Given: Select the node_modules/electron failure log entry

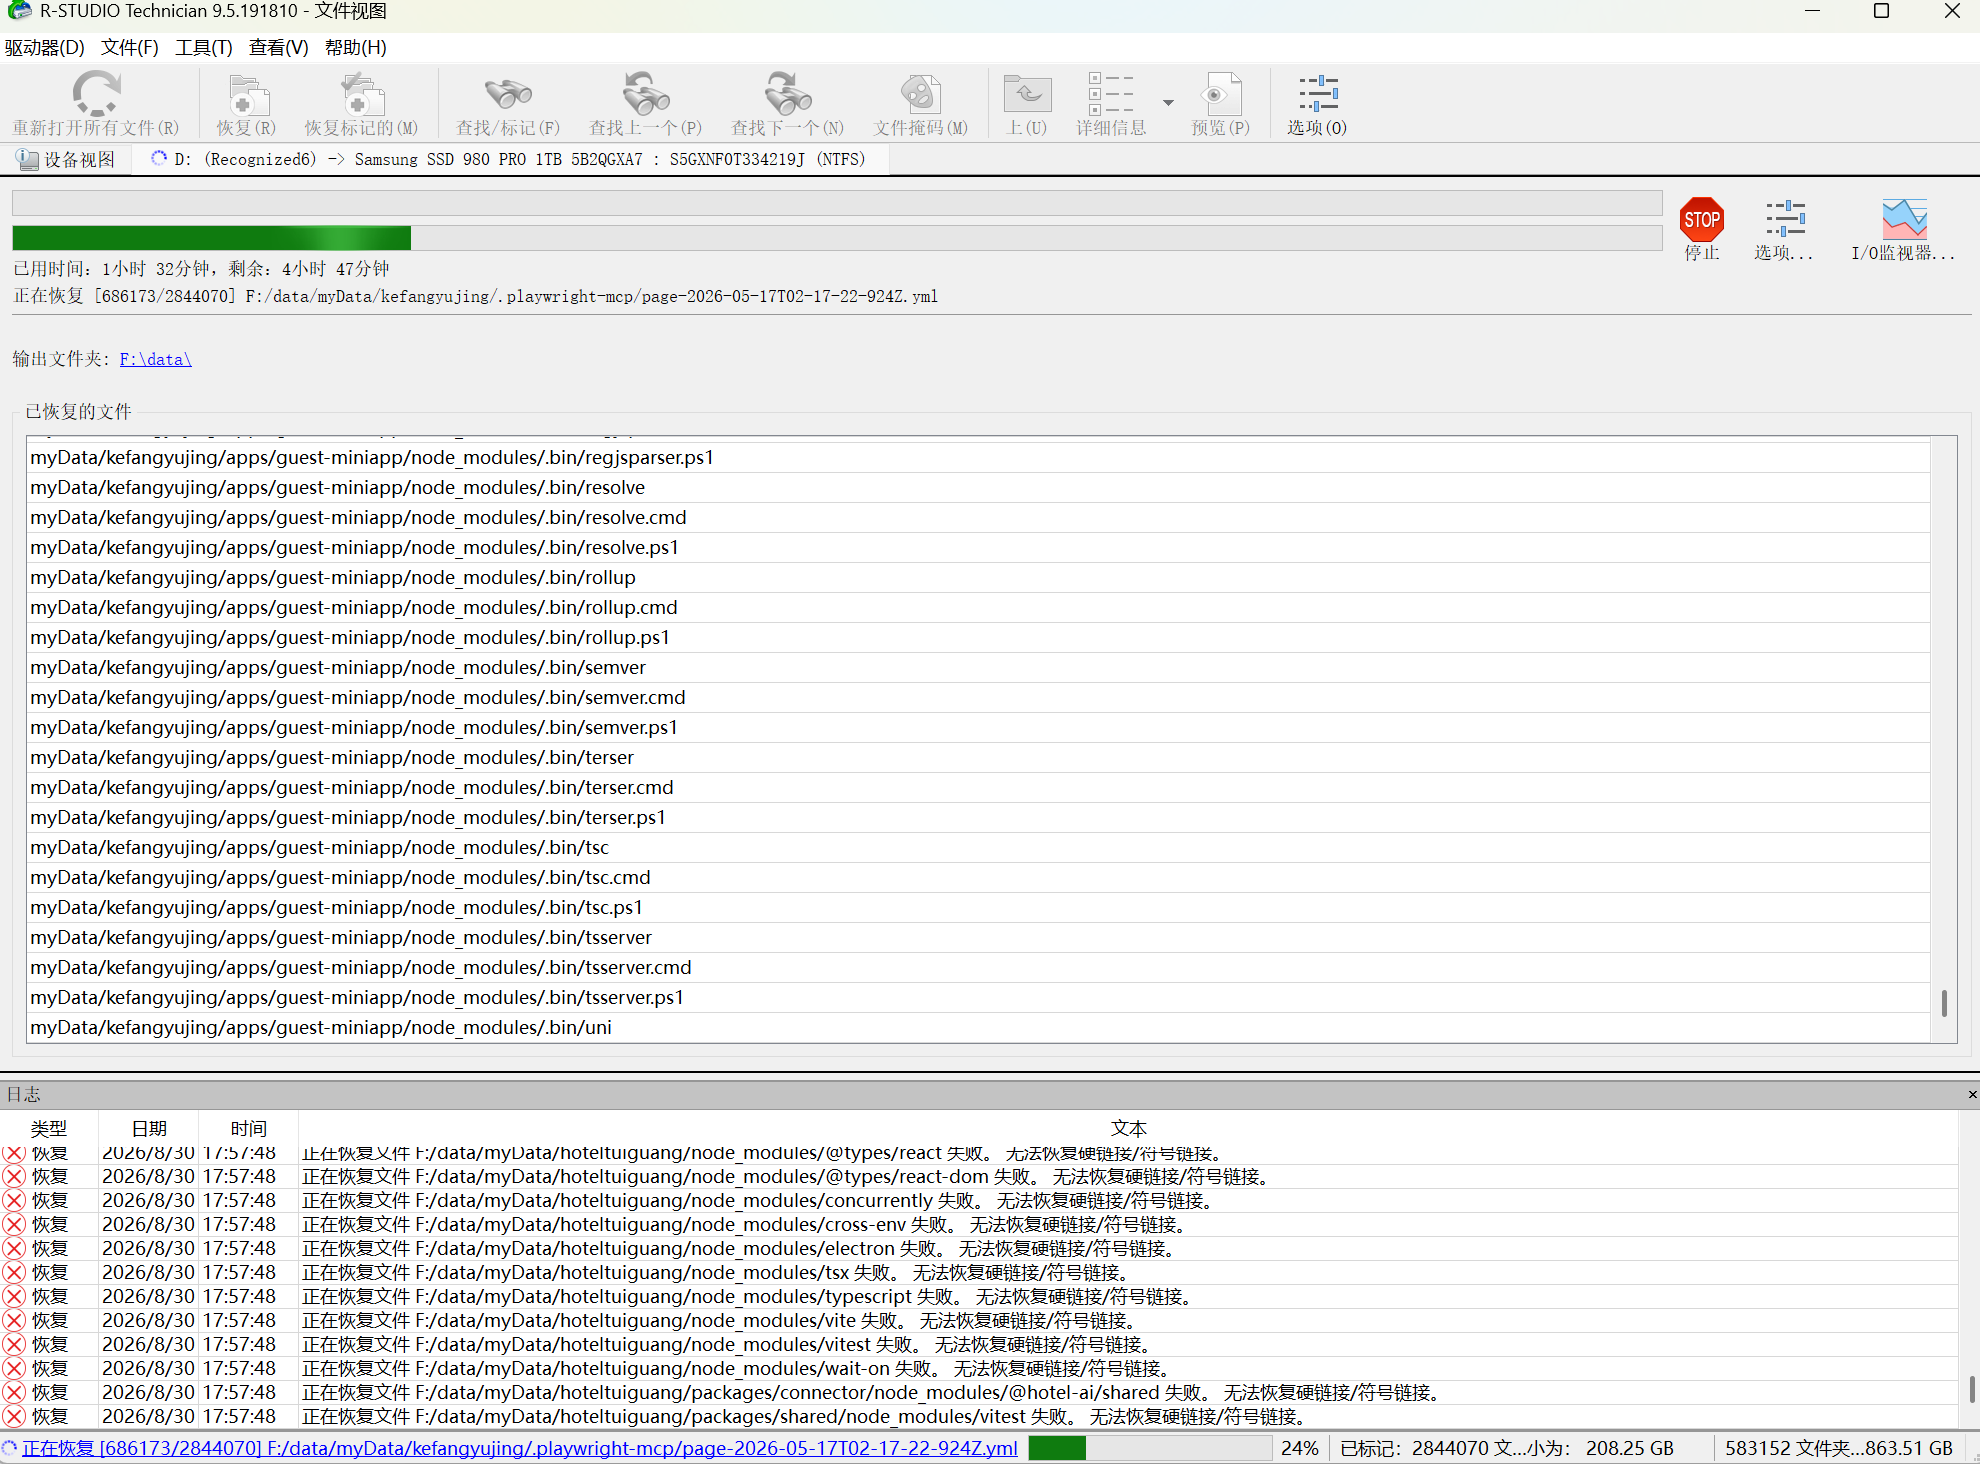Looking at the screenshot, I should pyautogui.click(x=979, y=1248).
